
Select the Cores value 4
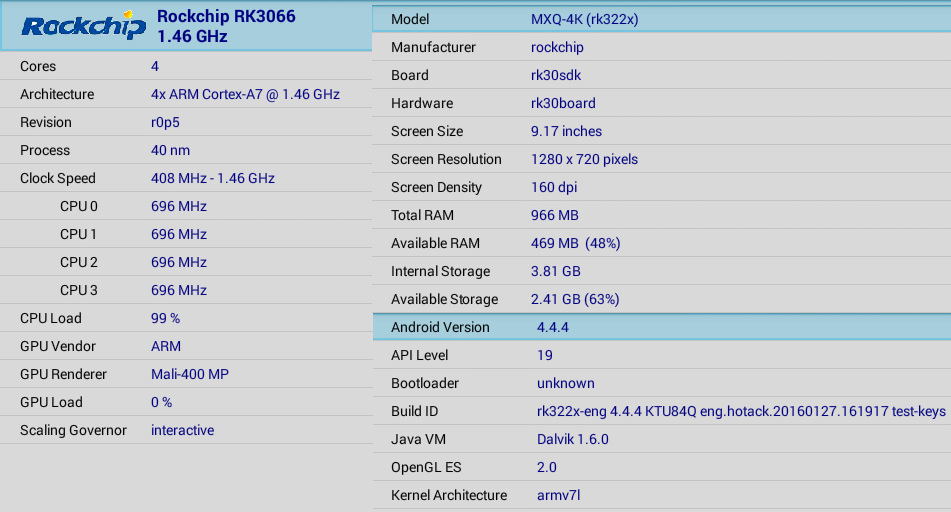155,66
